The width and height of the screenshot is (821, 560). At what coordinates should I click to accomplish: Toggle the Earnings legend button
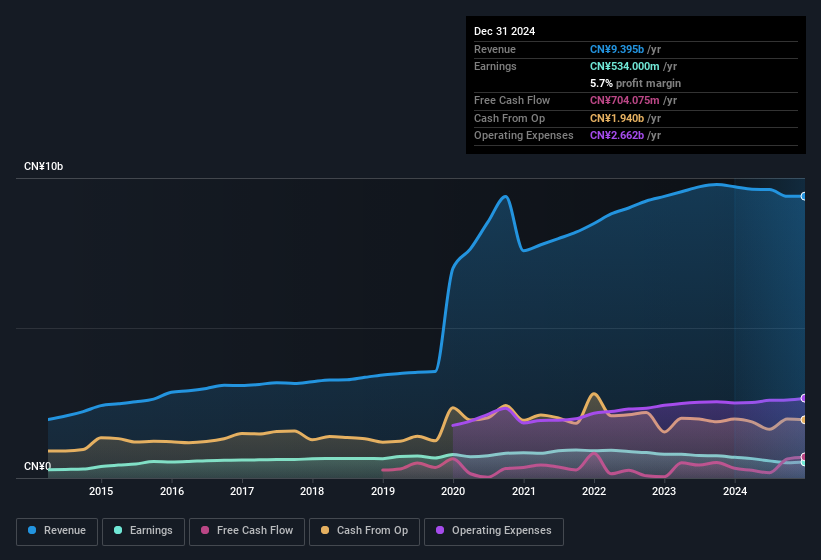tap(143, 531)
